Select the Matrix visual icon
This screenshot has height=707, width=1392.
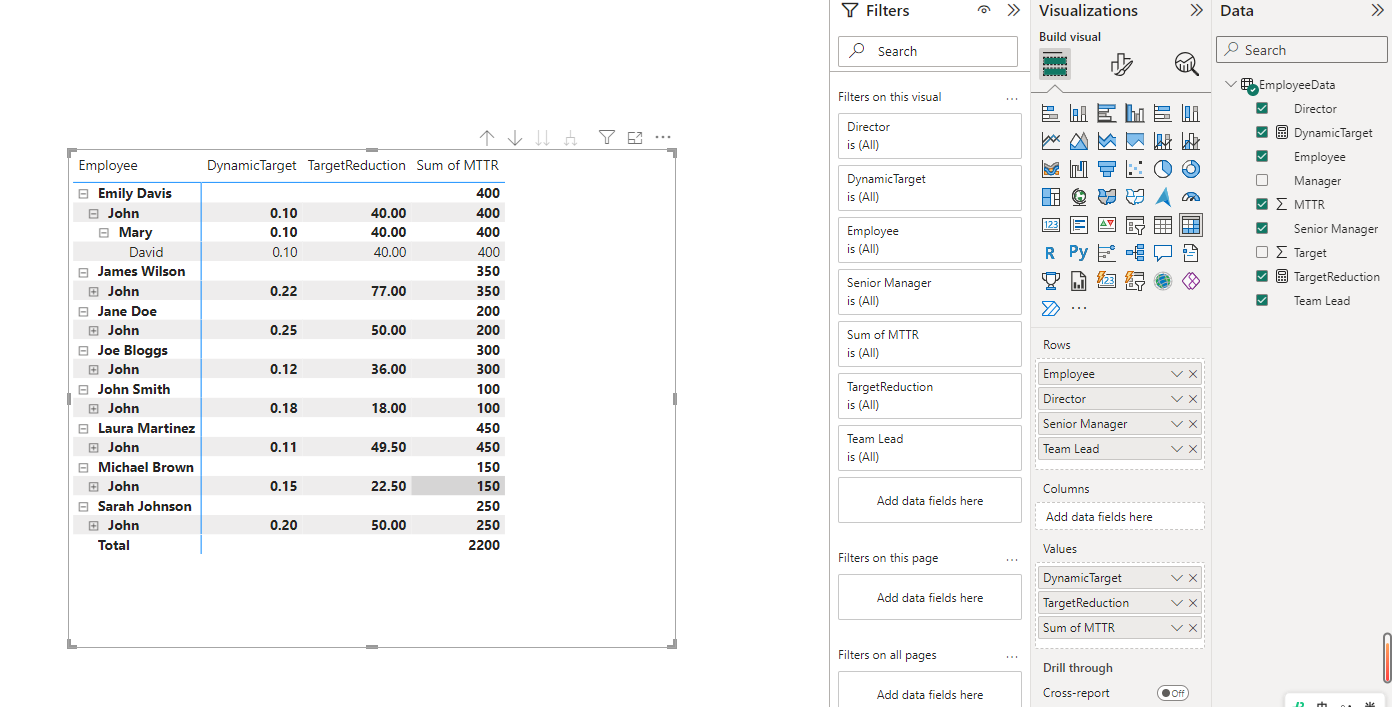point(1190,225)
